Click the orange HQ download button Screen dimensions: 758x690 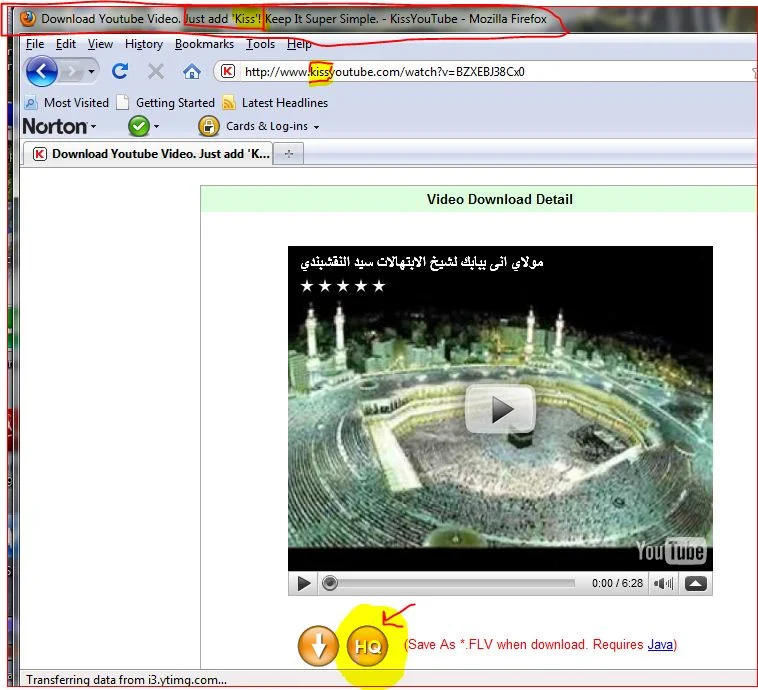[367, 646]
